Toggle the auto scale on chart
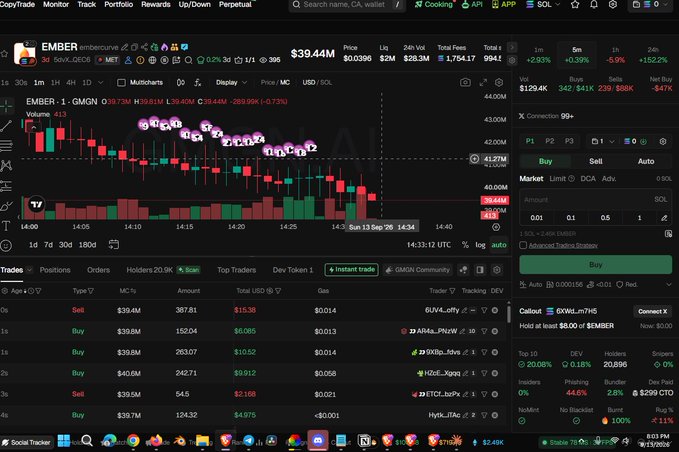Viewport: 679px width, 452px height. click(x=499, y=245)
